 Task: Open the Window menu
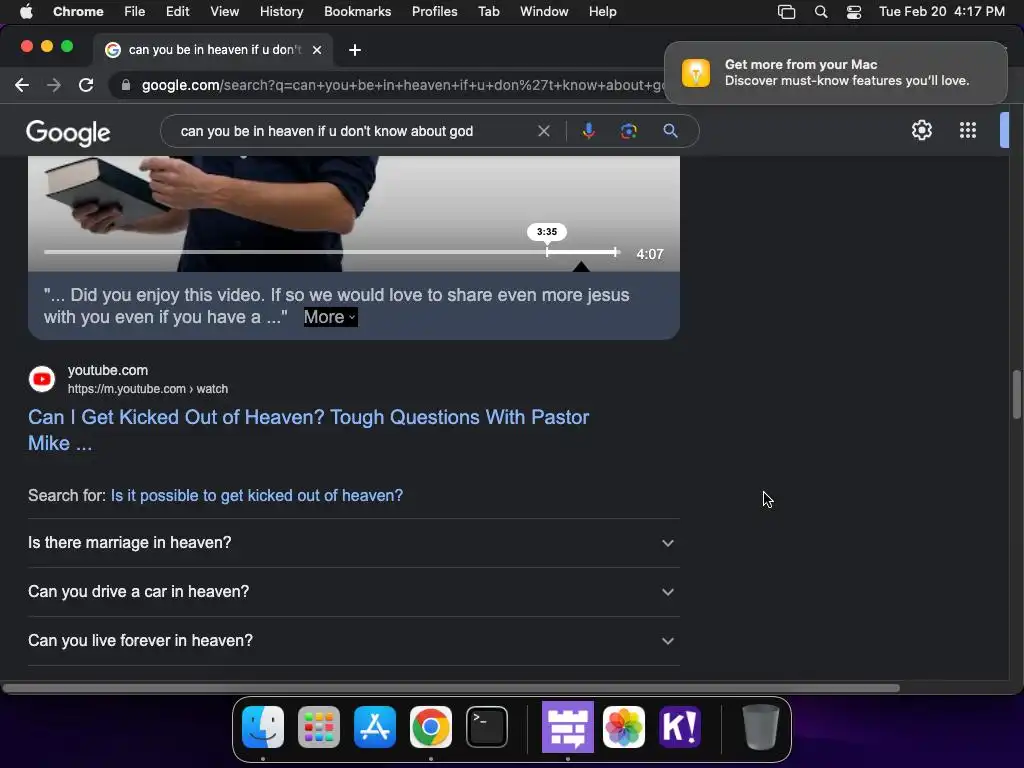pyautogui.click(x=544, y=11)
